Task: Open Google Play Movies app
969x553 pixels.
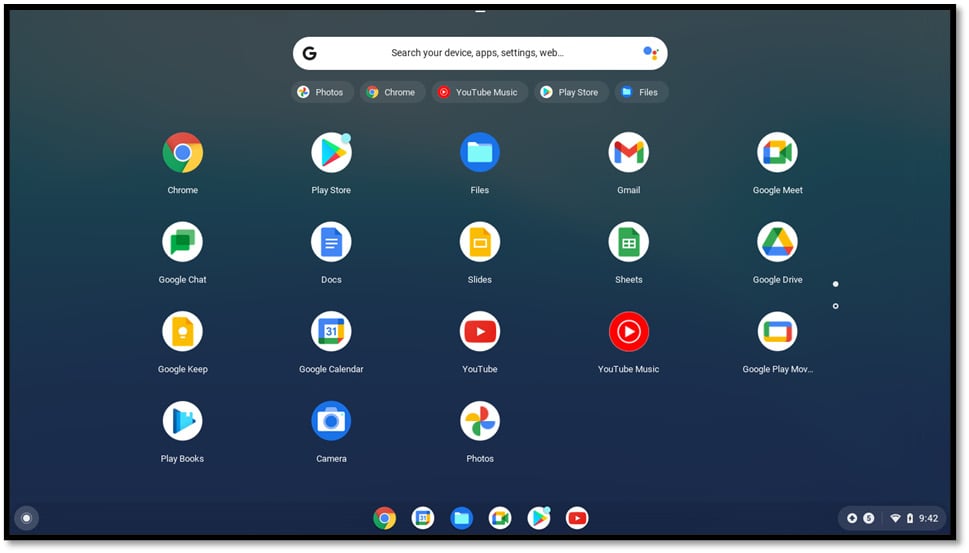Action: pyautogui.click(x=777, y=332)
